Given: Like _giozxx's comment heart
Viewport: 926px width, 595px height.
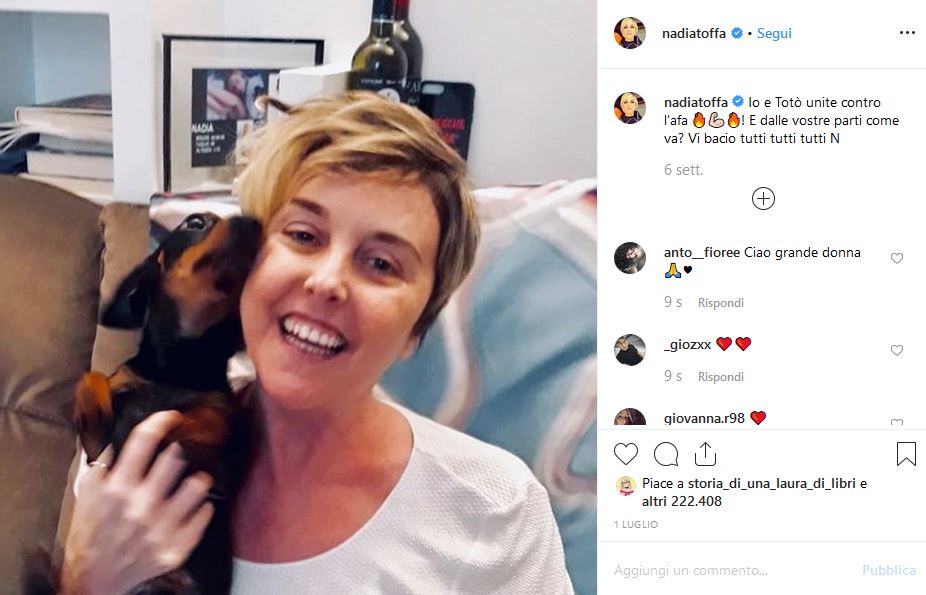Looking at the screenshot, I should [896, 350].
